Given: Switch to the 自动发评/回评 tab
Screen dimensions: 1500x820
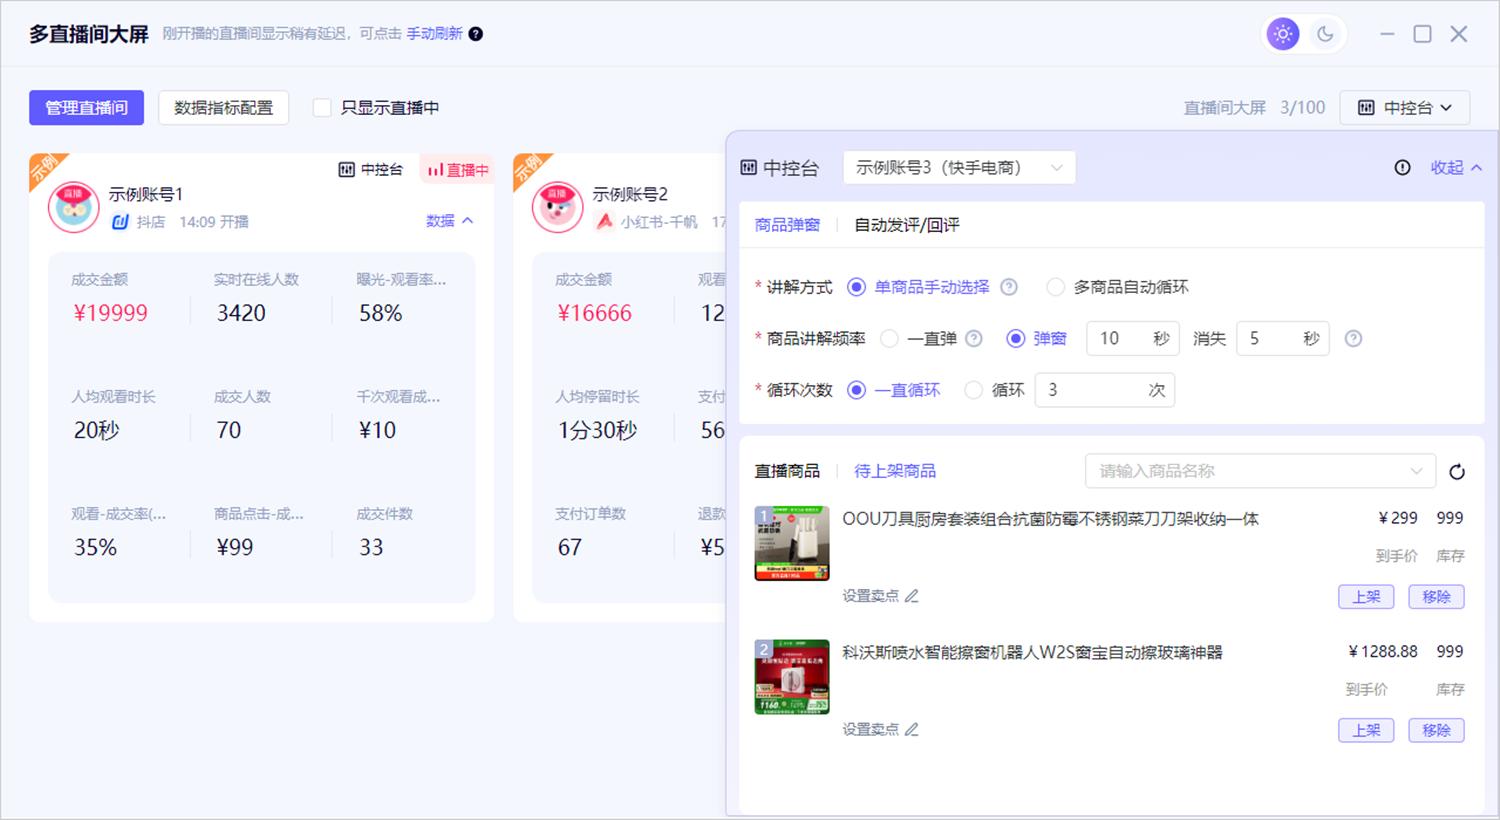Looking at the screenshot, I should click(x=907, y=225).
